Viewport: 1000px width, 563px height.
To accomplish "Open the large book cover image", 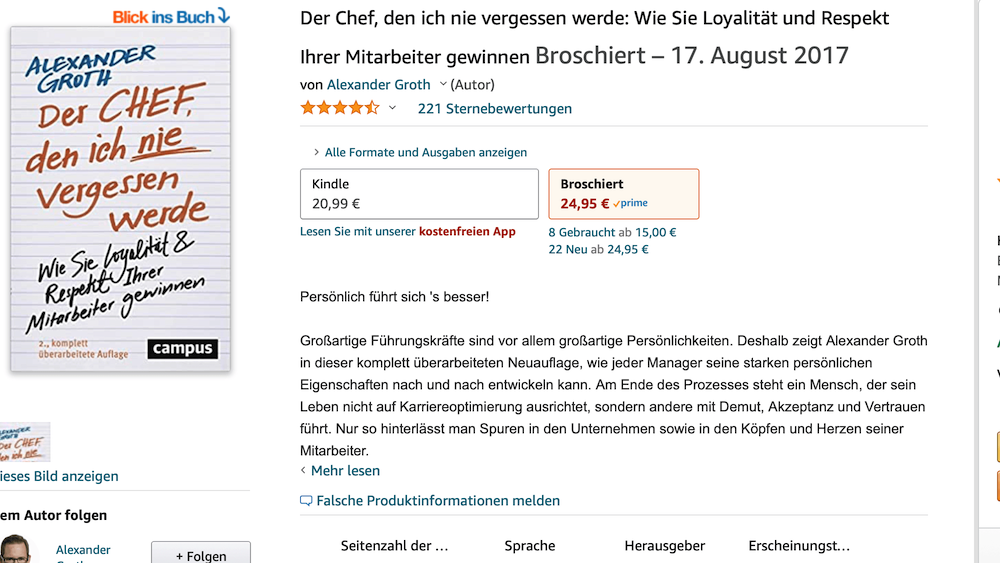I will pos(120,199).
